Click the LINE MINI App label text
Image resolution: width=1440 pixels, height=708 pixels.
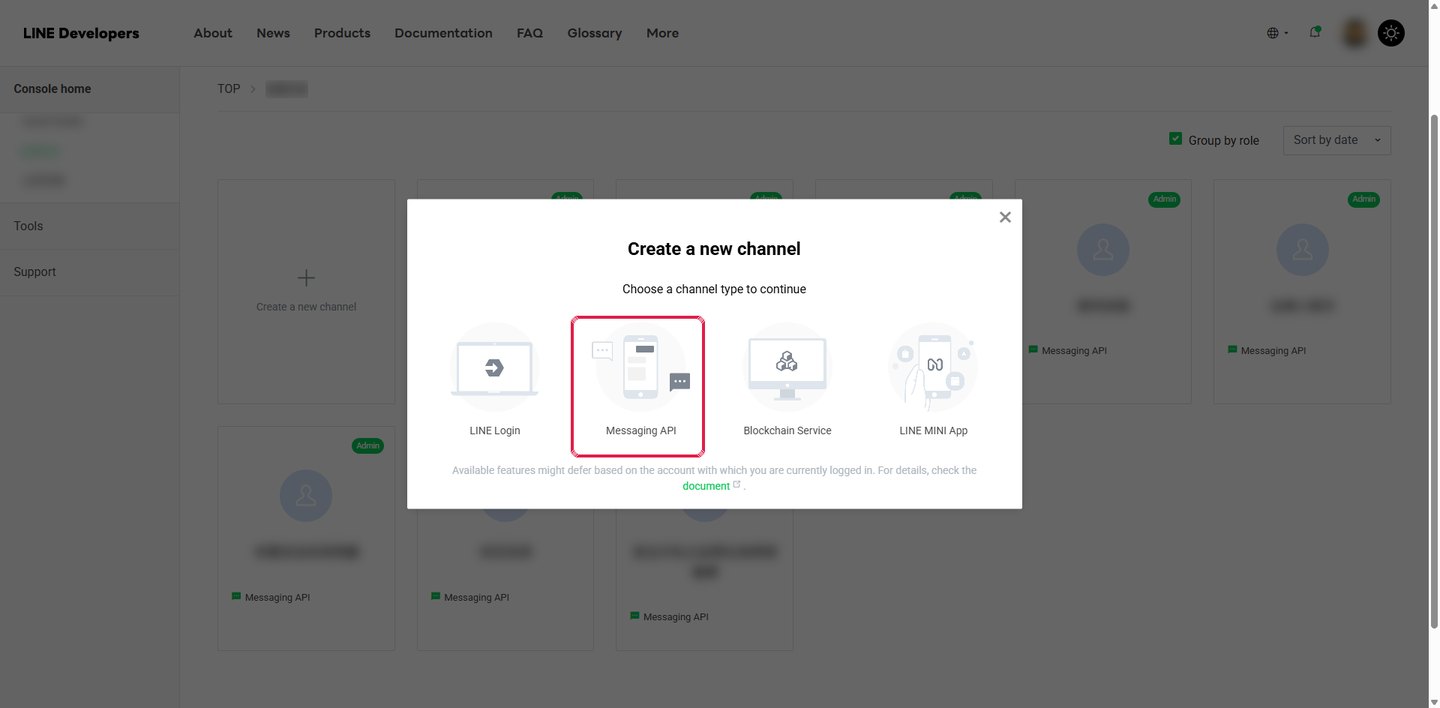click(x=933, y=431)
